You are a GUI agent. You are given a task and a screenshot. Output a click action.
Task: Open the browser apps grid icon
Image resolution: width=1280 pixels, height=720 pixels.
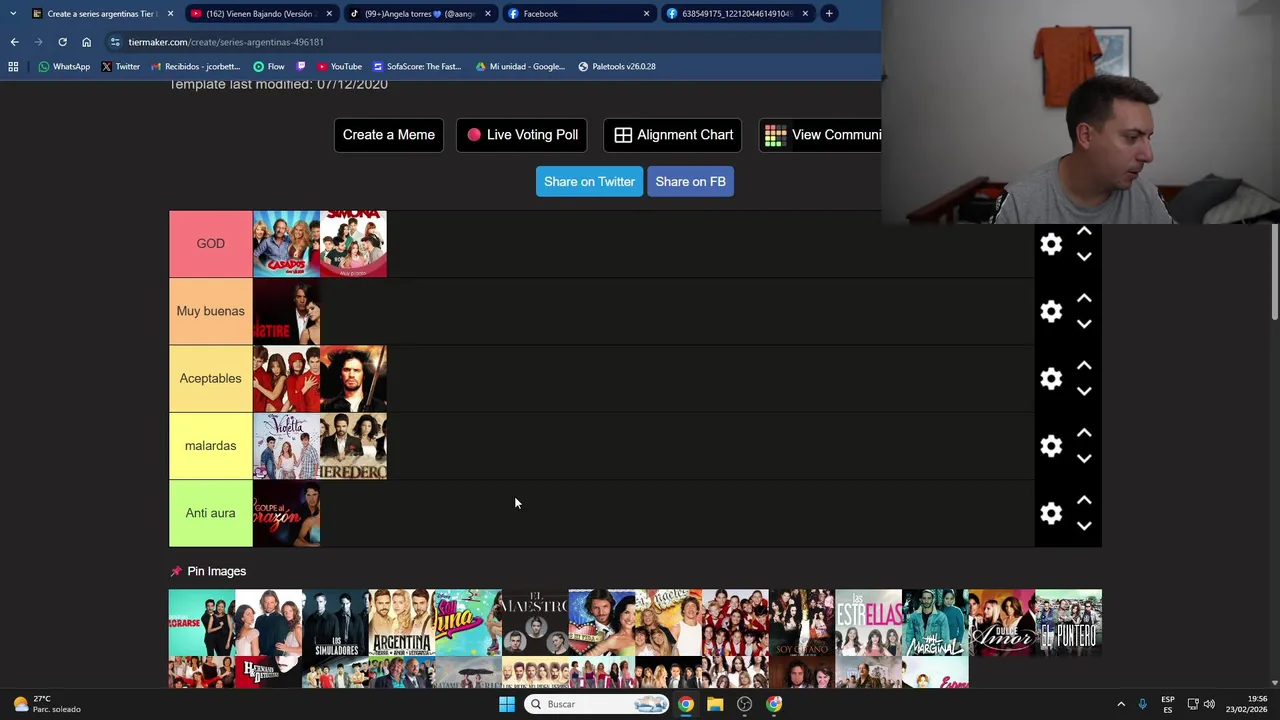click(x=13, y=67)
